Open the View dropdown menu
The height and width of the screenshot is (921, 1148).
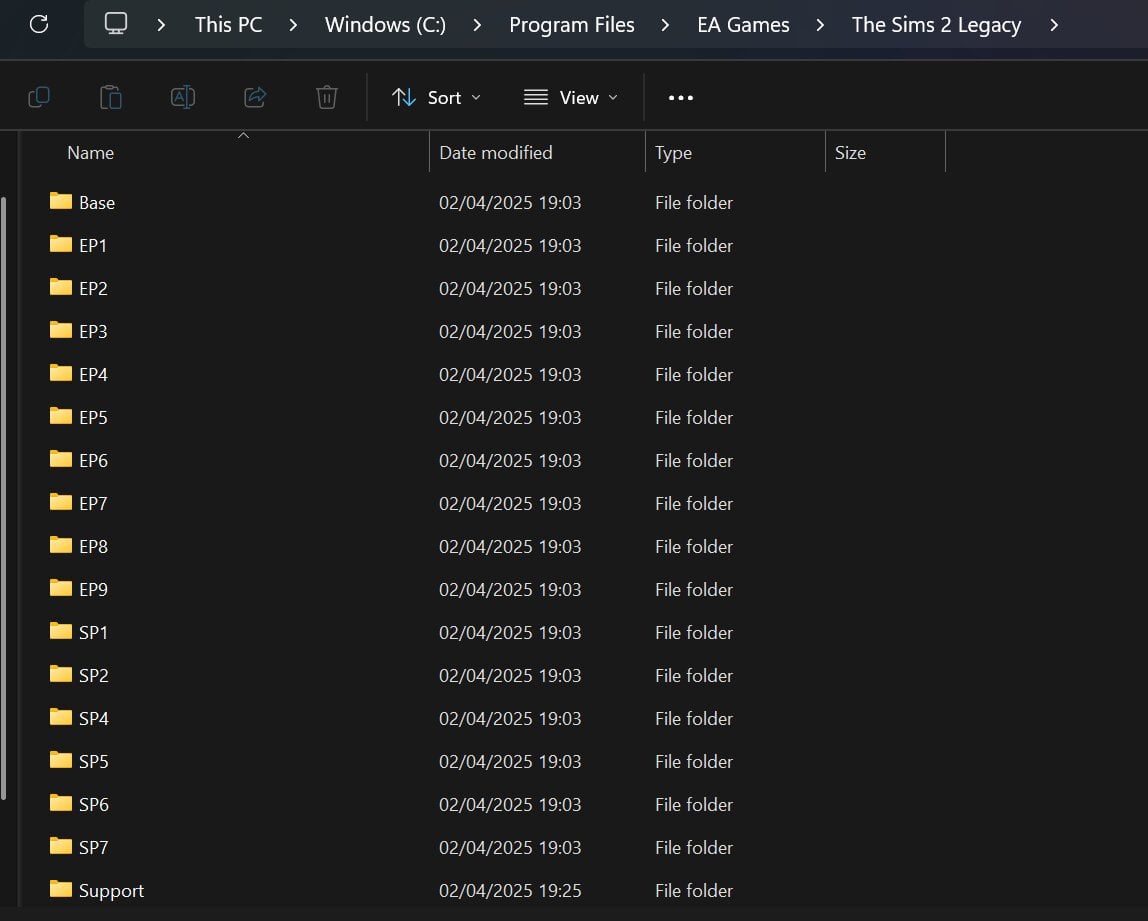tap(571, 97)
